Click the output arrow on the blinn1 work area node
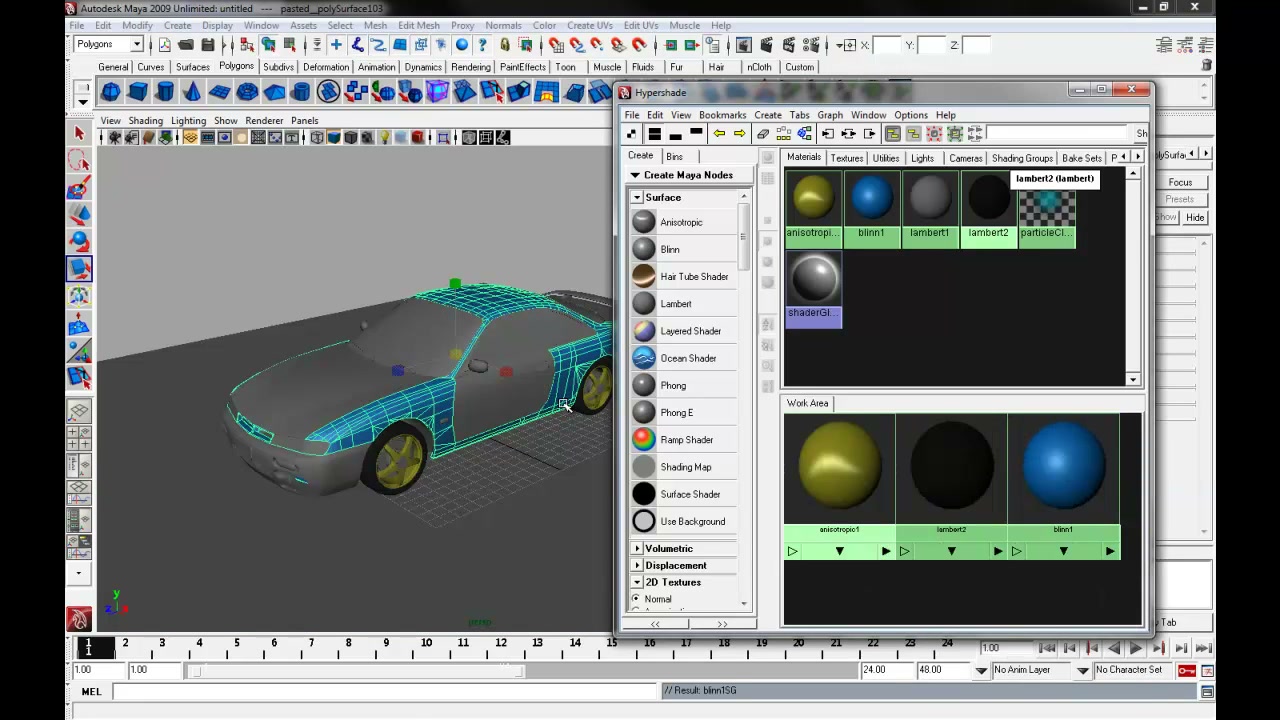 1109,551
